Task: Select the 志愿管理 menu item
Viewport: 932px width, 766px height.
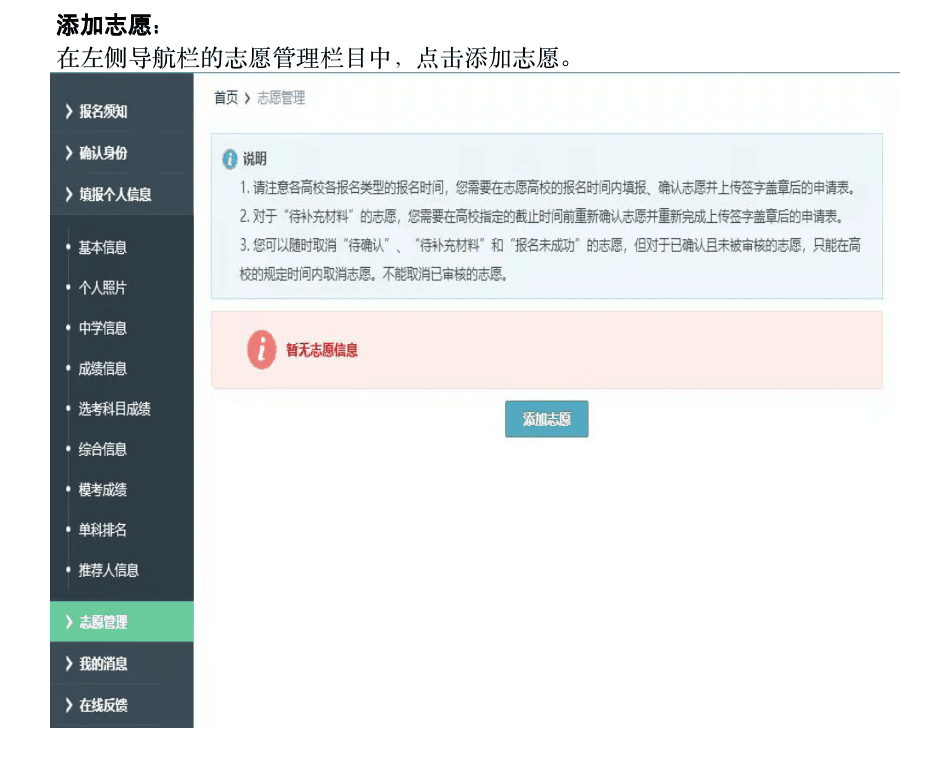Action: 103,622
